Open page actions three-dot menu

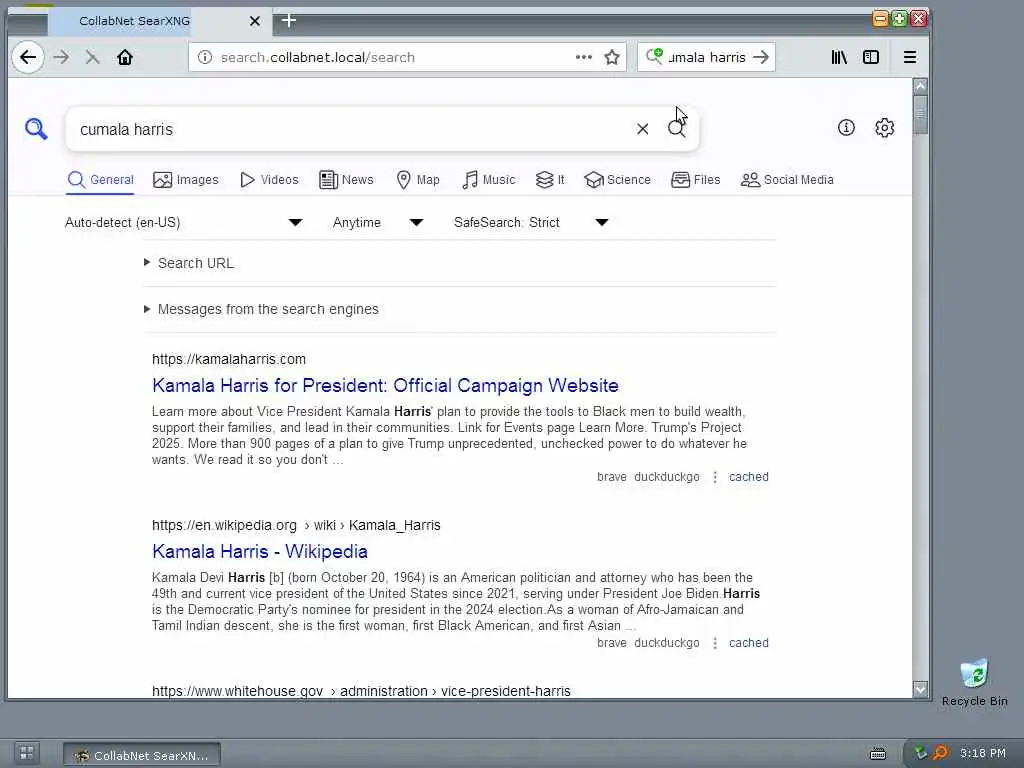584,57
